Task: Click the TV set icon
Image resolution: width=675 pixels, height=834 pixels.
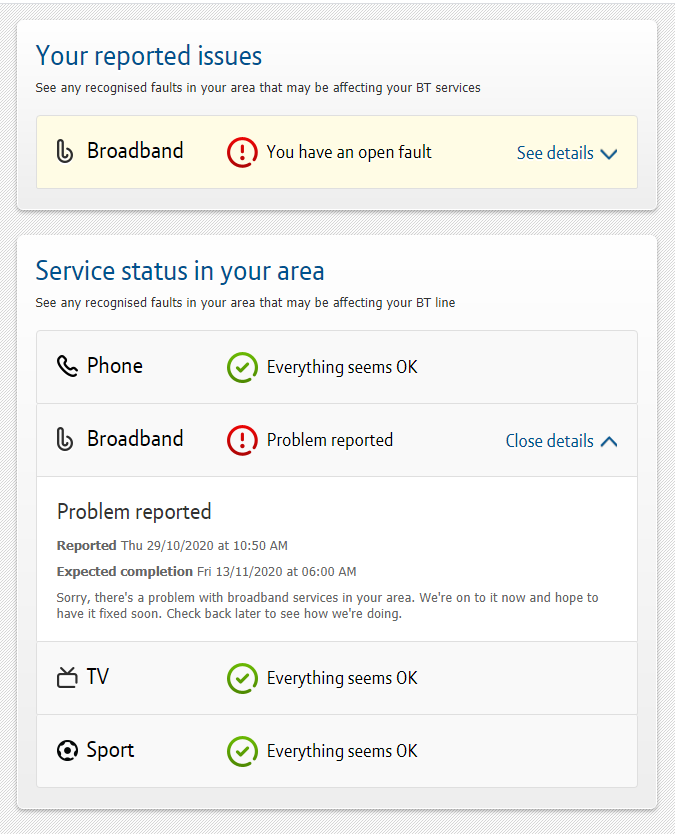Action: (67, 678)
